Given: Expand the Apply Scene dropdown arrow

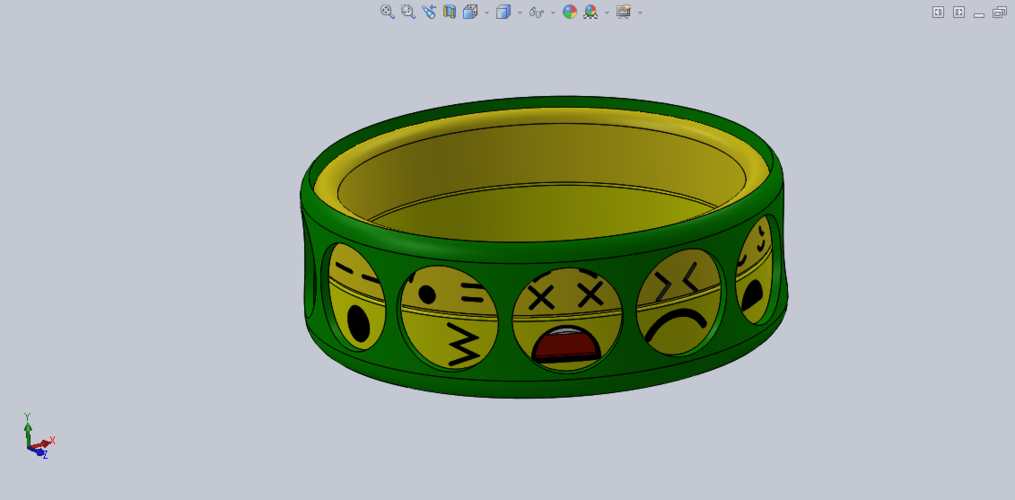Looking at the screenshot, I should 607,12.
